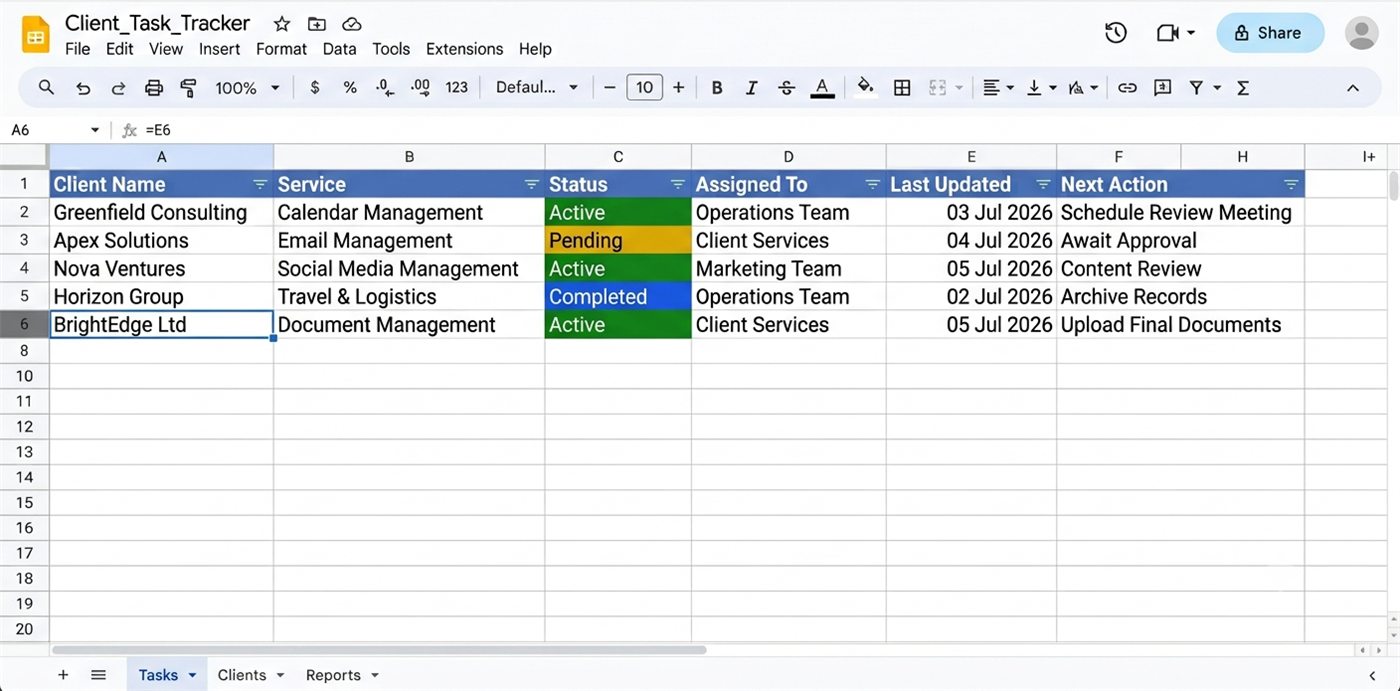Select the Pending status cell
The image size is (1400, 691).
(618, 241)
